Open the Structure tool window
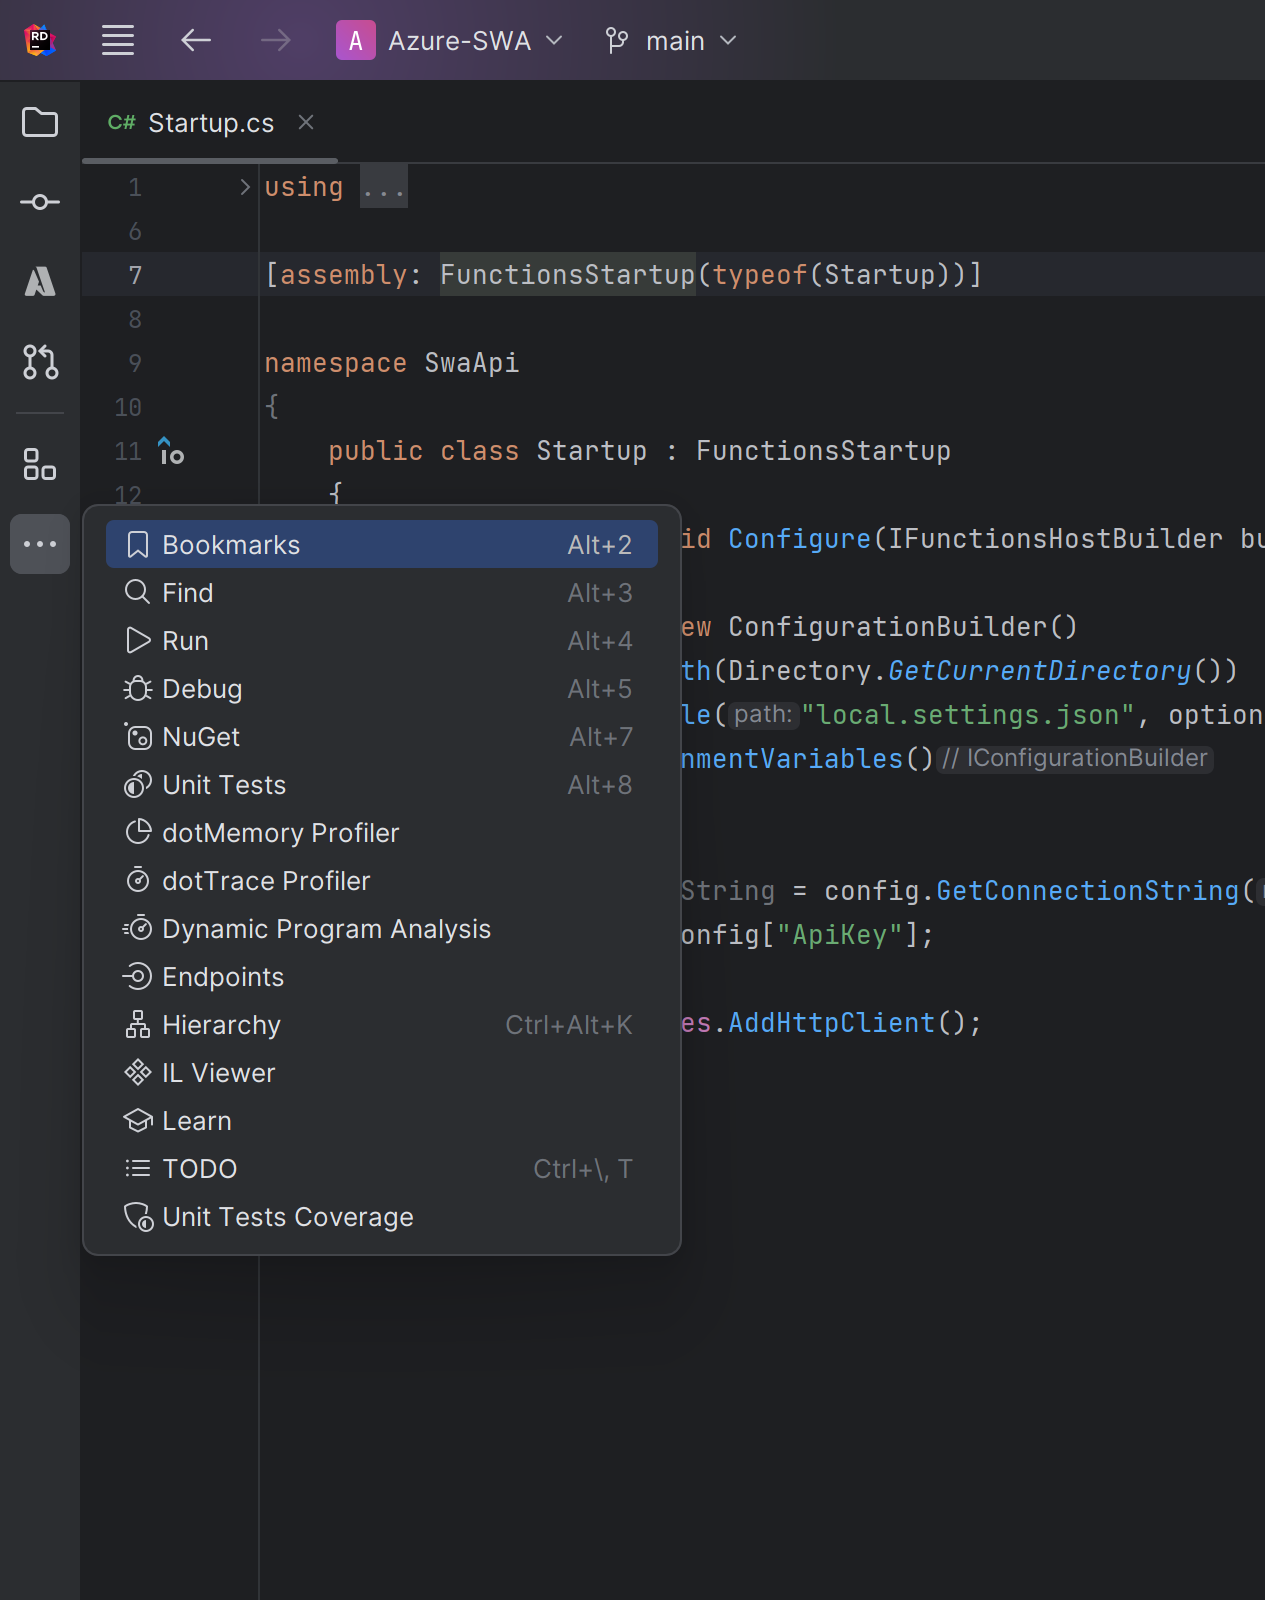The height and width of the screenshot is (1600, 1265). point(40,464)
